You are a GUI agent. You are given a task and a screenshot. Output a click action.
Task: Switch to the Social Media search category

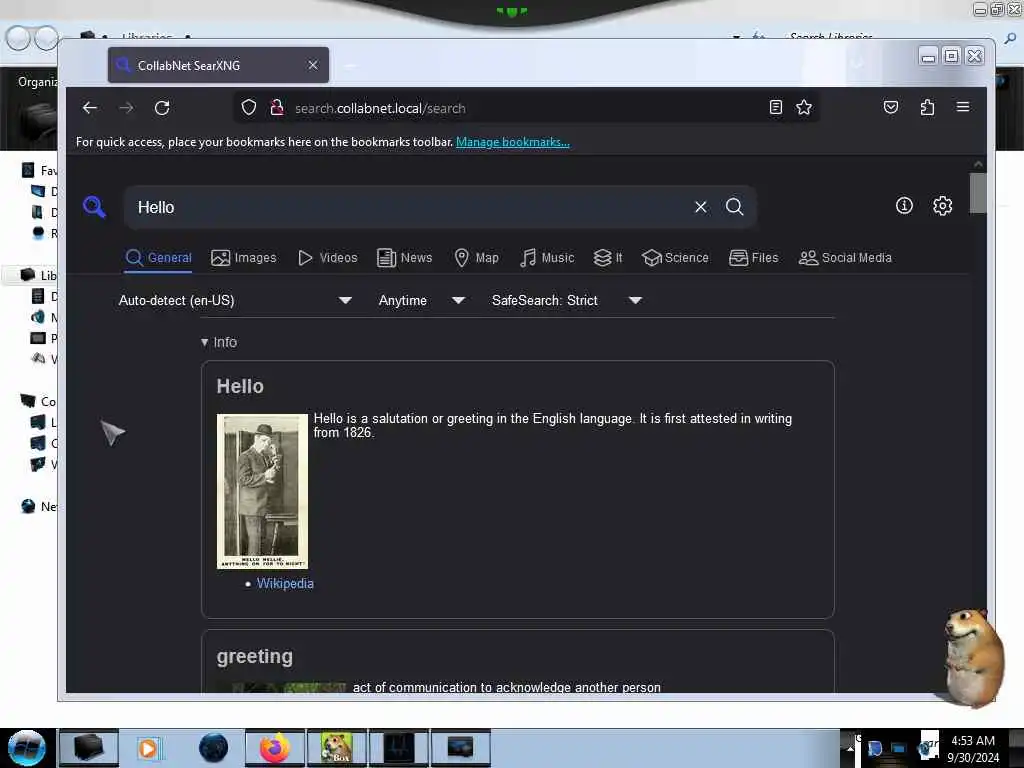click(x=845, y=258)
